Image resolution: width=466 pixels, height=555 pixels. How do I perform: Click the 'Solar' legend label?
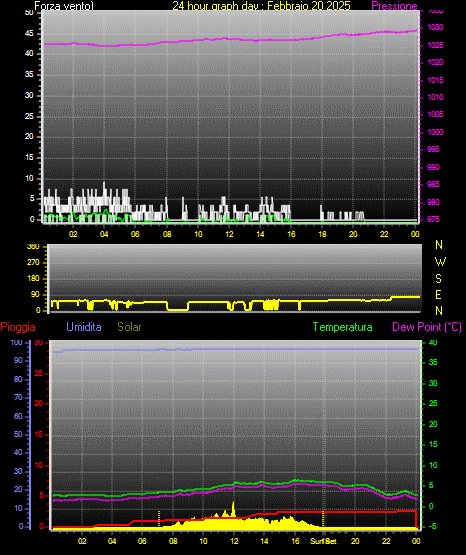pos(129,327)
